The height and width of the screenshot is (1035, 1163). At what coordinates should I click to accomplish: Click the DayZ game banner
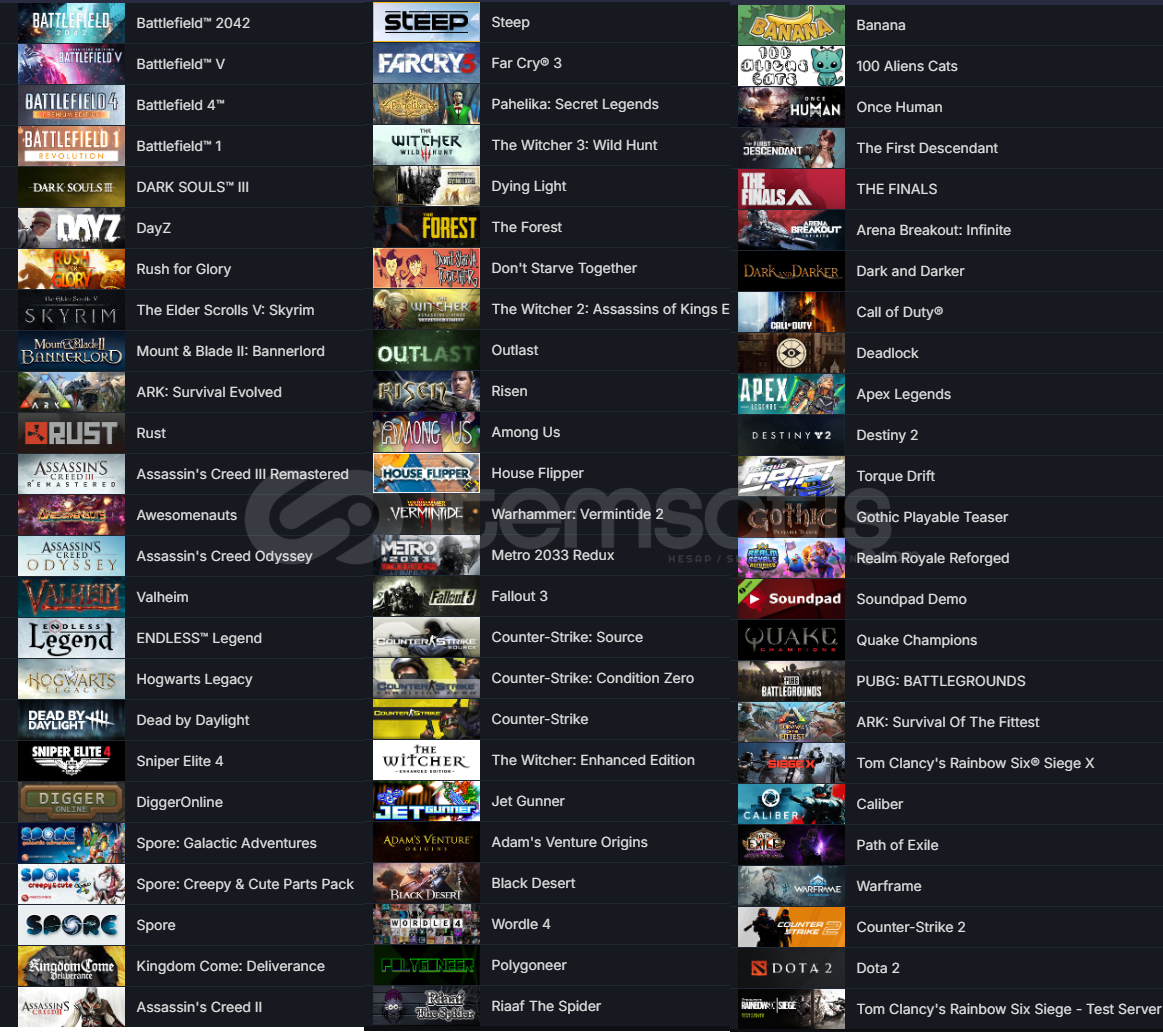point(71,228)
